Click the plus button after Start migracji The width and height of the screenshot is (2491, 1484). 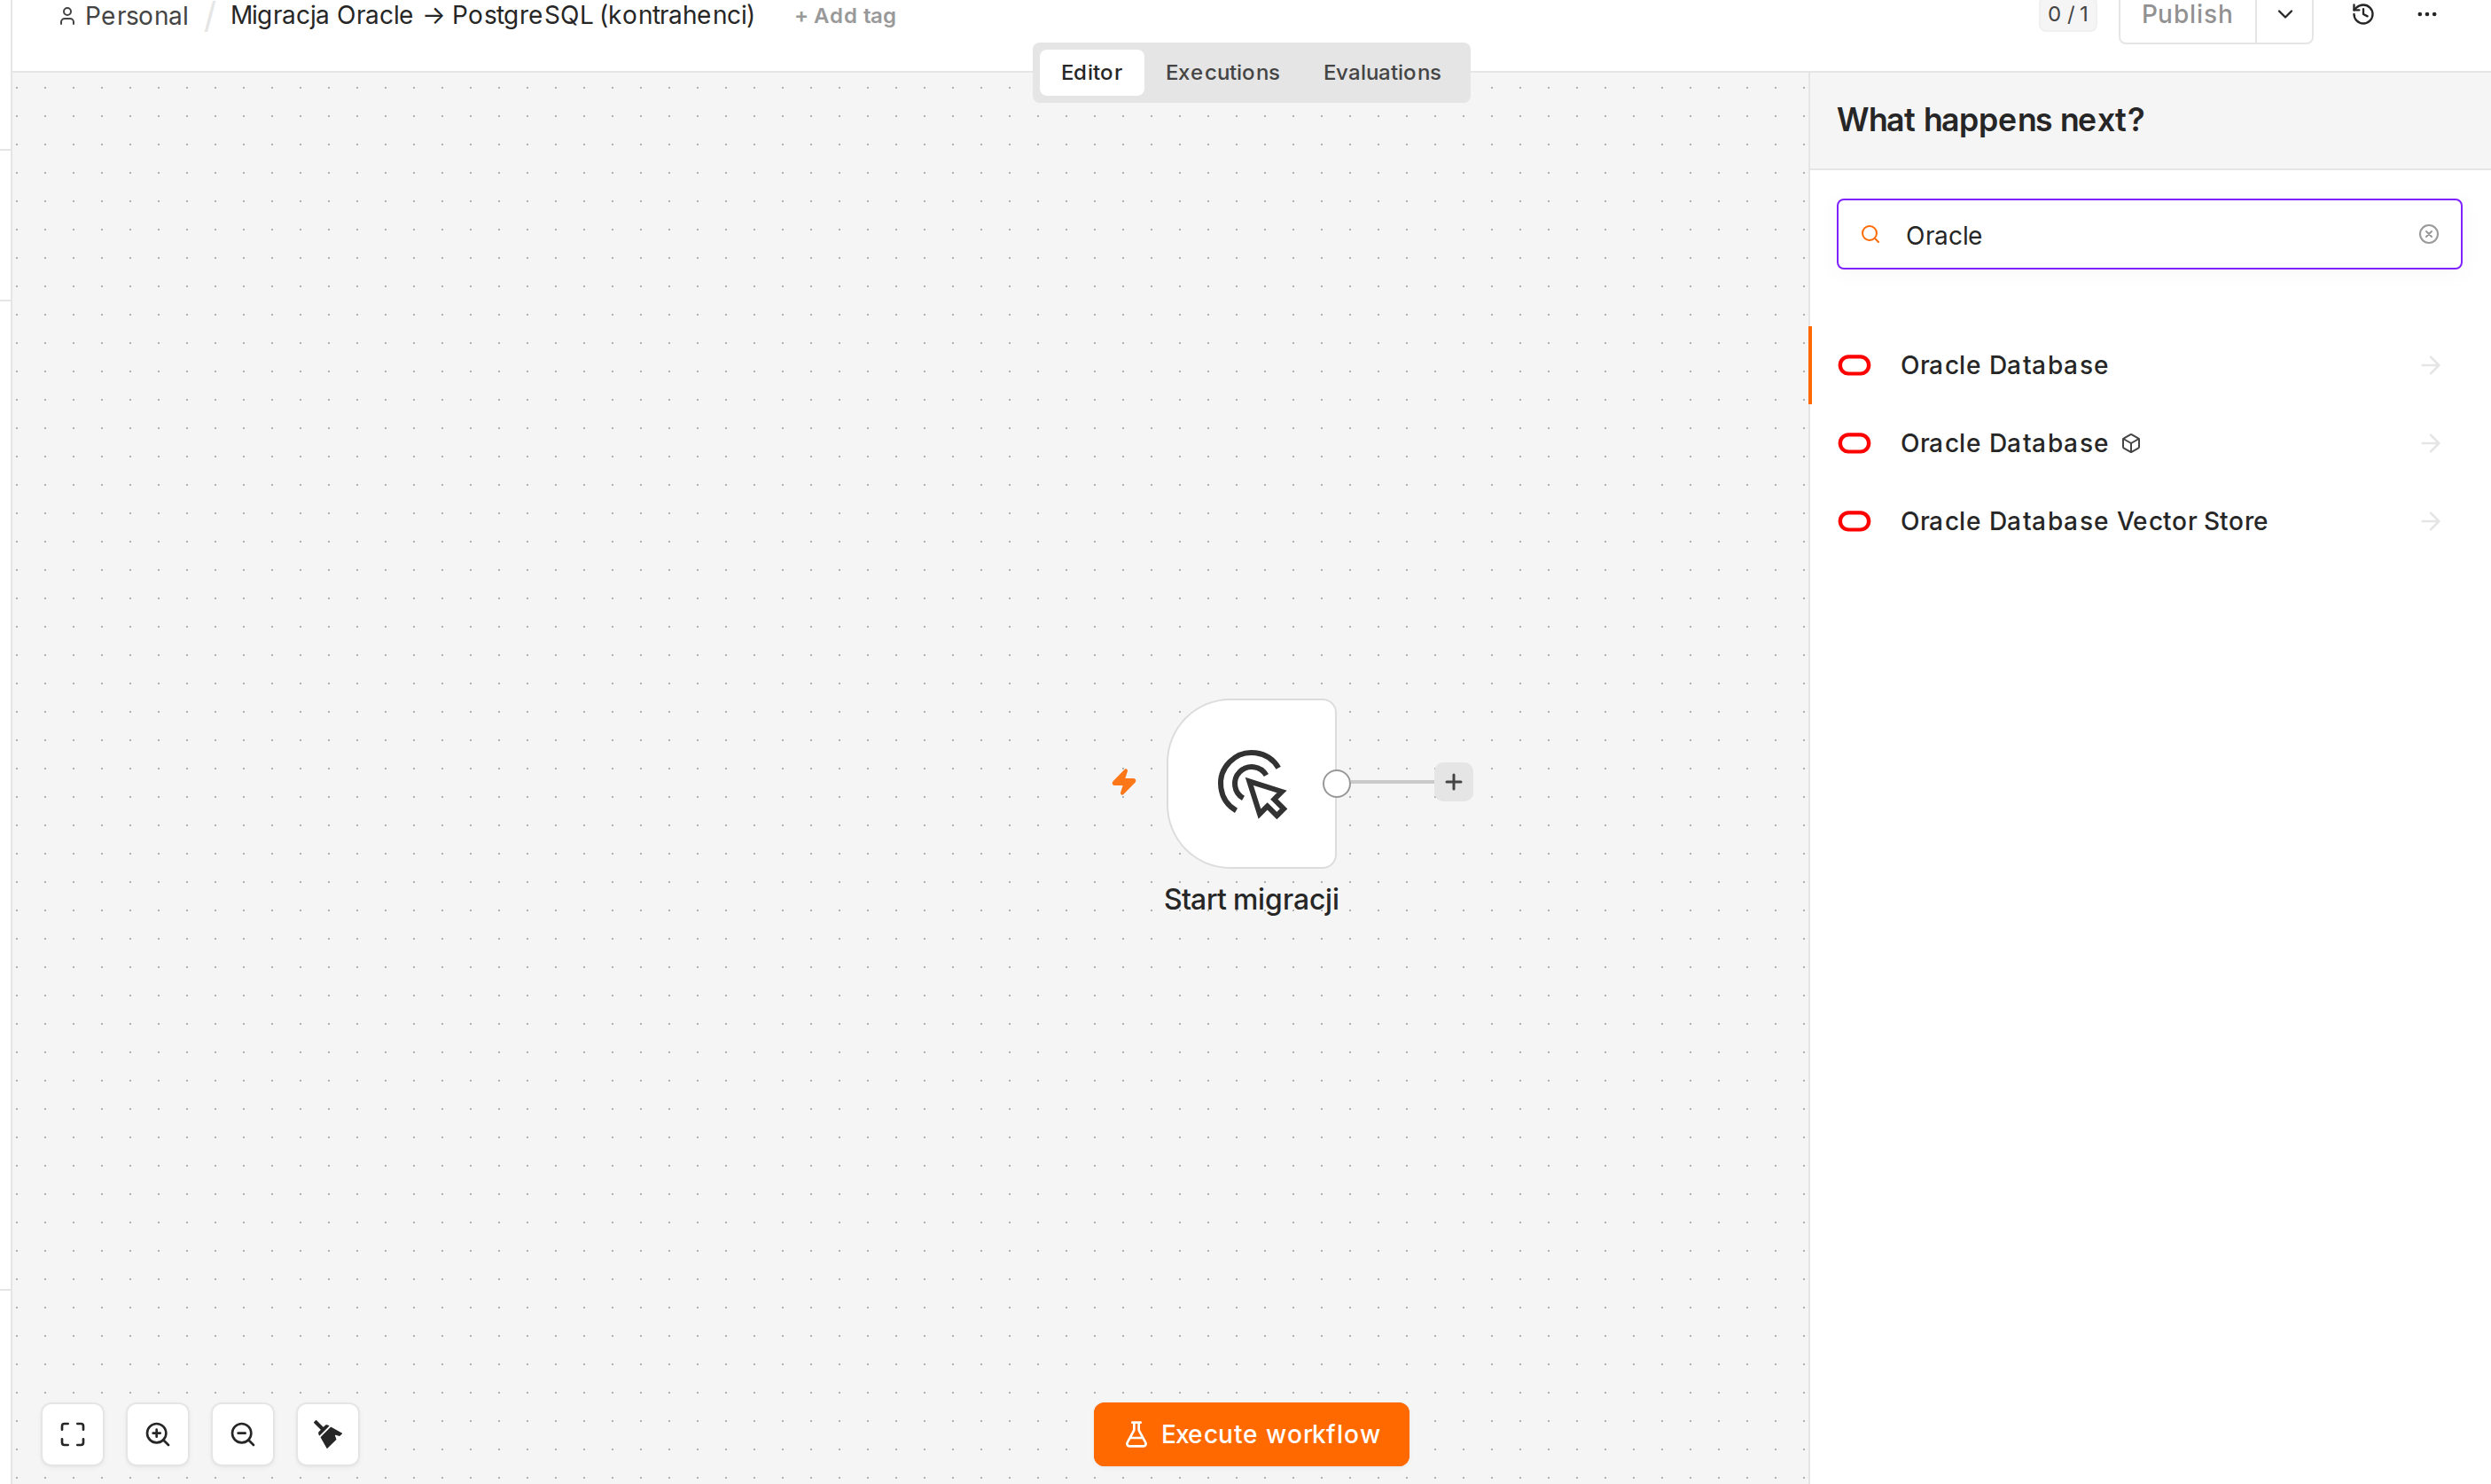coord(1453,782)
